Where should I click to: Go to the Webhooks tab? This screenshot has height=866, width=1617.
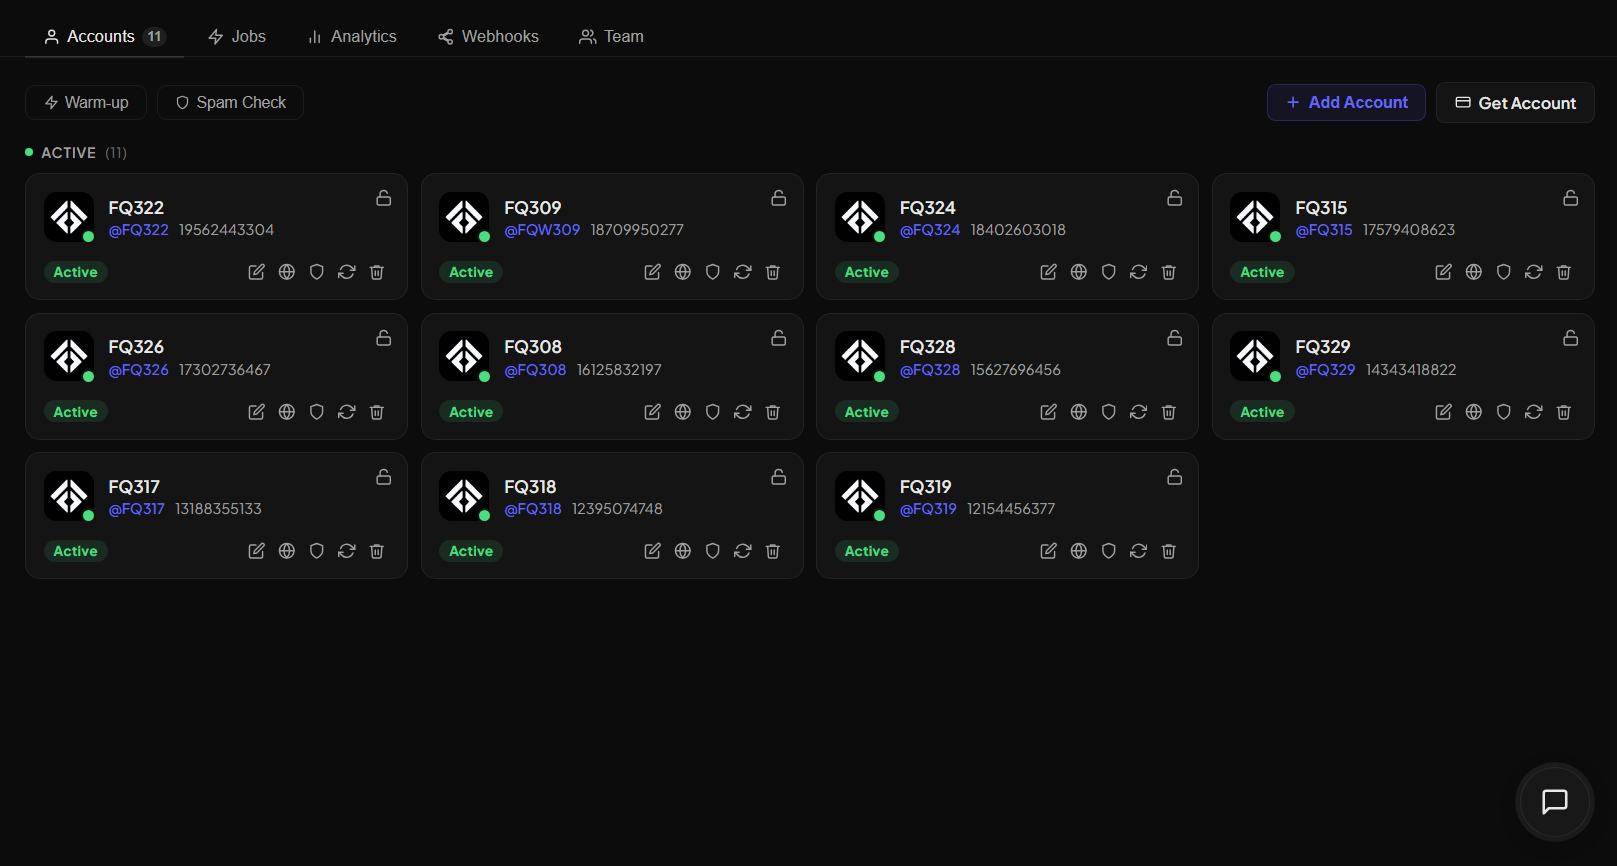488,36
